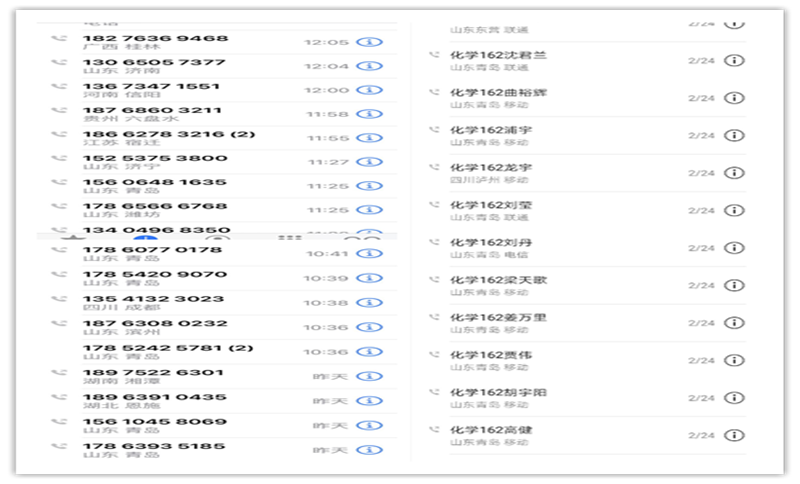This screenshot has height=484, width=800.
Task: Tap info icon next to 化学162高健
Action: click(x=734, y=436)
